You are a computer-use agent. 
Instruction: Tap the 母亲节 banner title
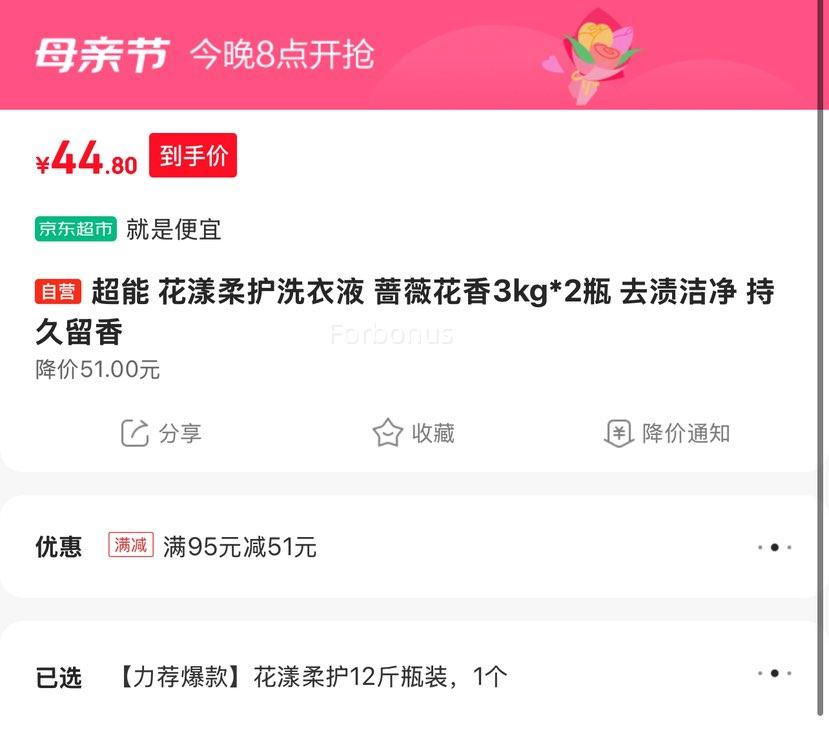coord(102,55)
